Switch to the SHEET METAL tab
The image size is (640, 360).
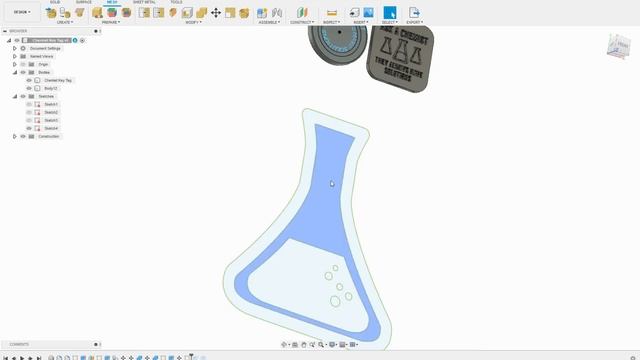[x=144, y=2]
